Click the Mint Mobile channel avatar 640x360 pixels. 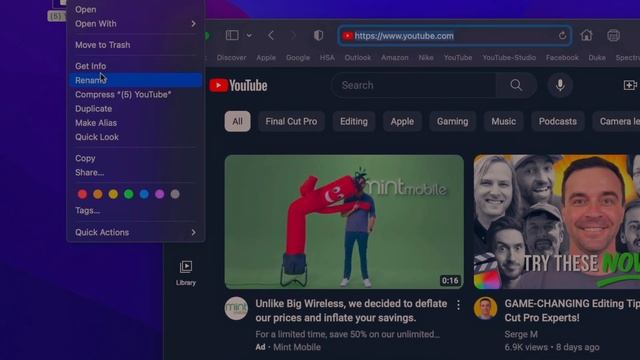pyautogui.click(x=236, y=309)
